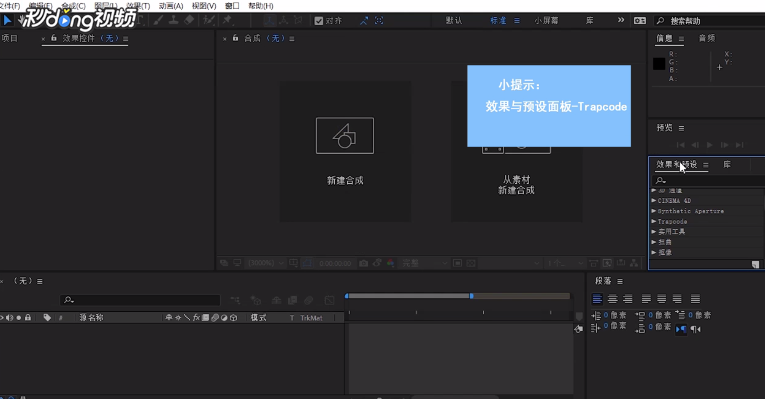Click the first-frame preview button
Screen dimensions: 765x399
click(681, 145)
